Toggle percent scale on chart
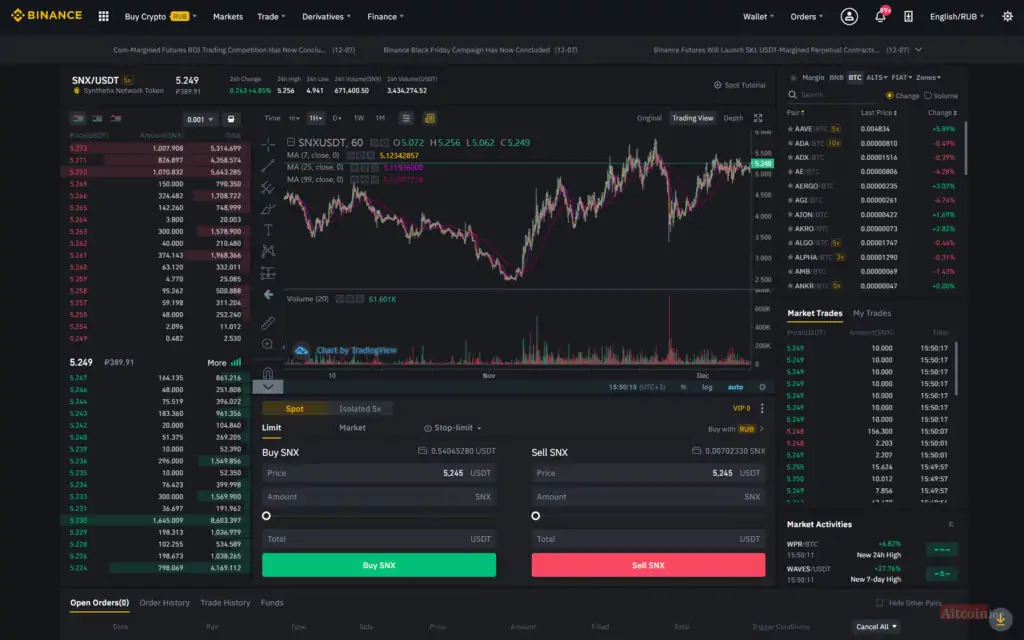Viewport: 1024px width, 640px height. coord(683,387)
